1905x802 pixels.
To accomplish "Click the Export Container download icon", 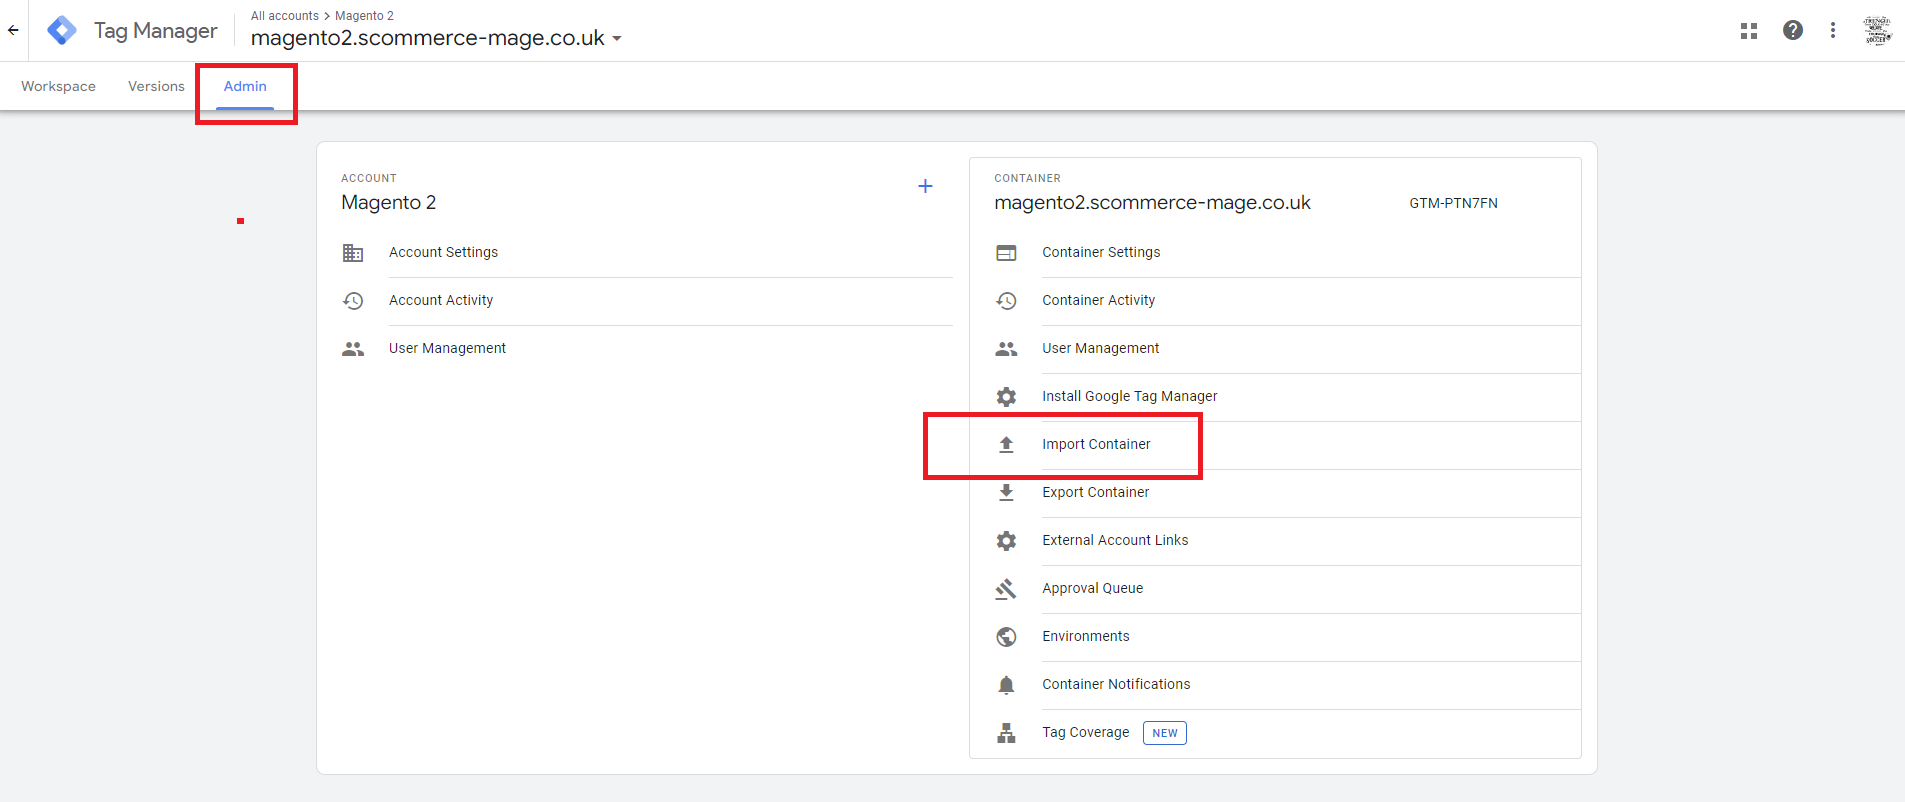I will click(1006, 493).
